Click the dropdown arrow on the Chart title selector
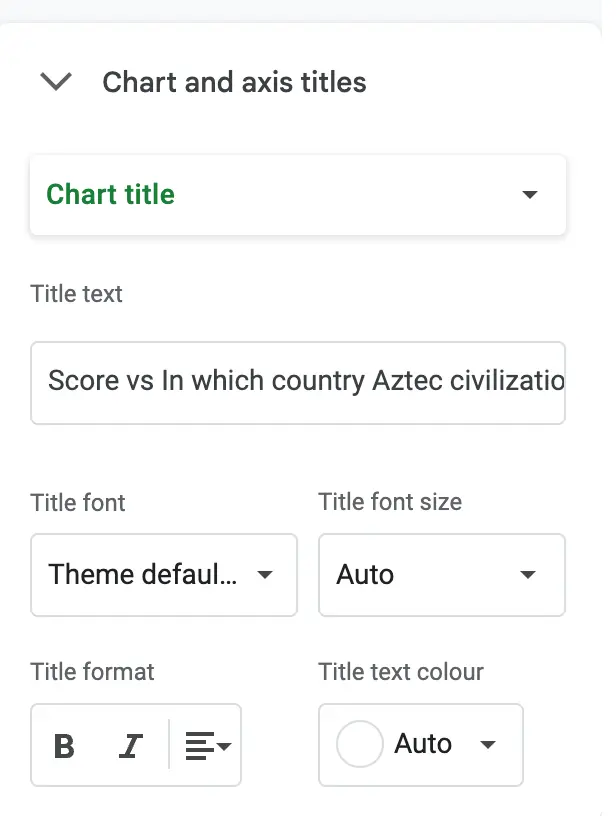Viewport: 616px width, 816px height. pyautogui.click(x=530, y=195)
